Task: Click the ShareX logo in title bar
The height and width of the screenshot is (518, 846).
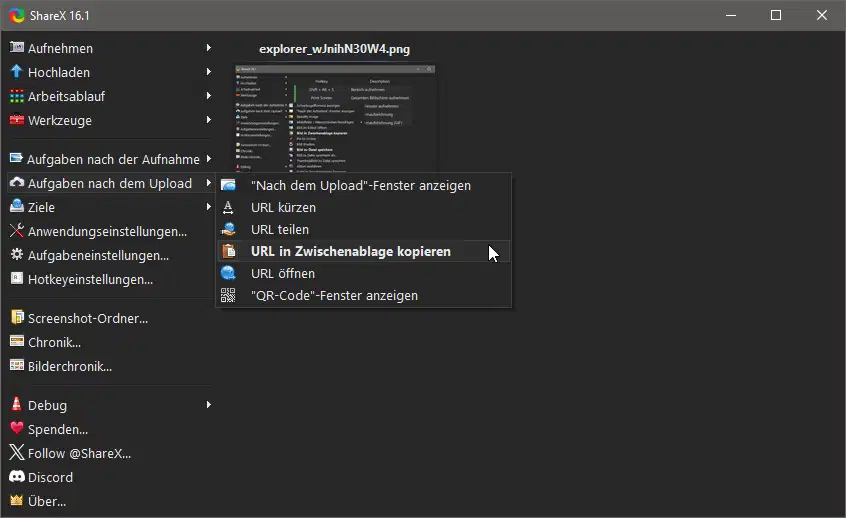Action: pos(17,15)
